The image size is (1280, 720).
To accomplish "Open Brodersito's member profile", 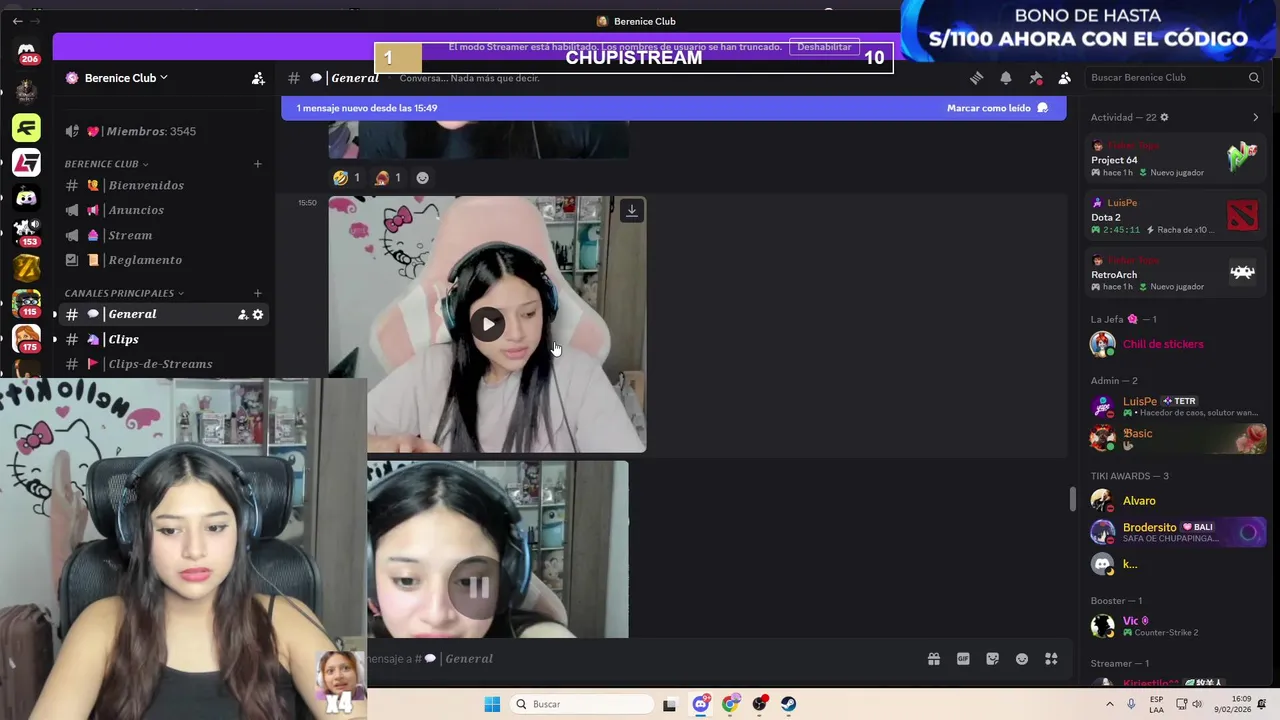I will pyautogui.click(x=1176, y=532).
